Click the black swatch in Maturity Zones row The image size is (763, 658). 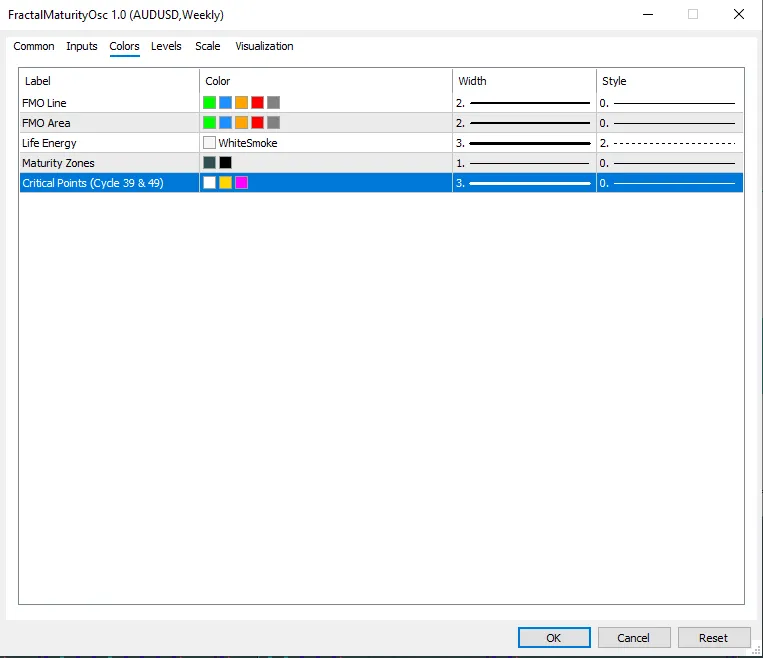[x=225, y=163]
